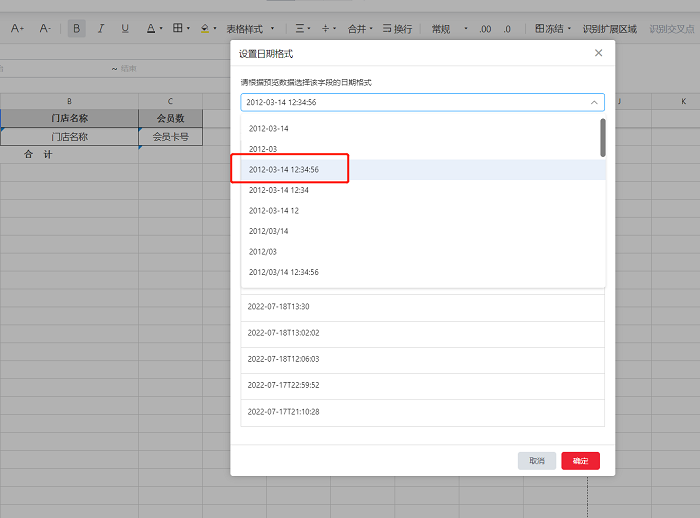700x518 pixels.
Task: Select format 2012-03
Action: [x=423, y=149]
